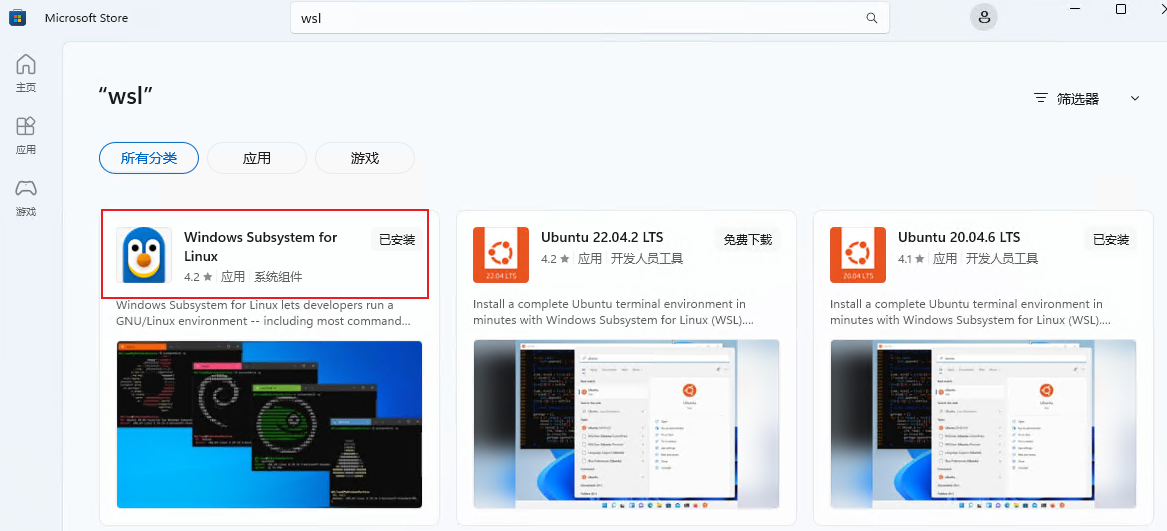Open the Ubuntu 20.04.6 LTS screenshot thumbnail
The width and height of the screenshot is (1167, 531).
(x=983, y=425)
